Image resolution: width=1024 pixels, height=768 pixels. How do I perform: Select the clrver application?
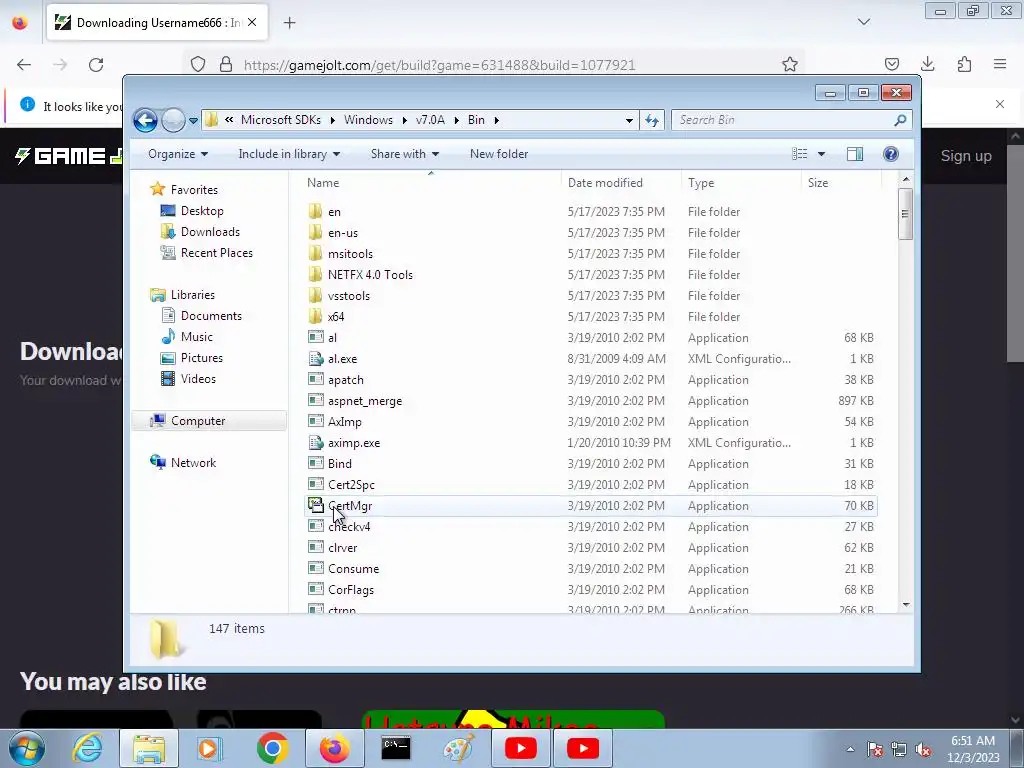[x=342, y=548]
